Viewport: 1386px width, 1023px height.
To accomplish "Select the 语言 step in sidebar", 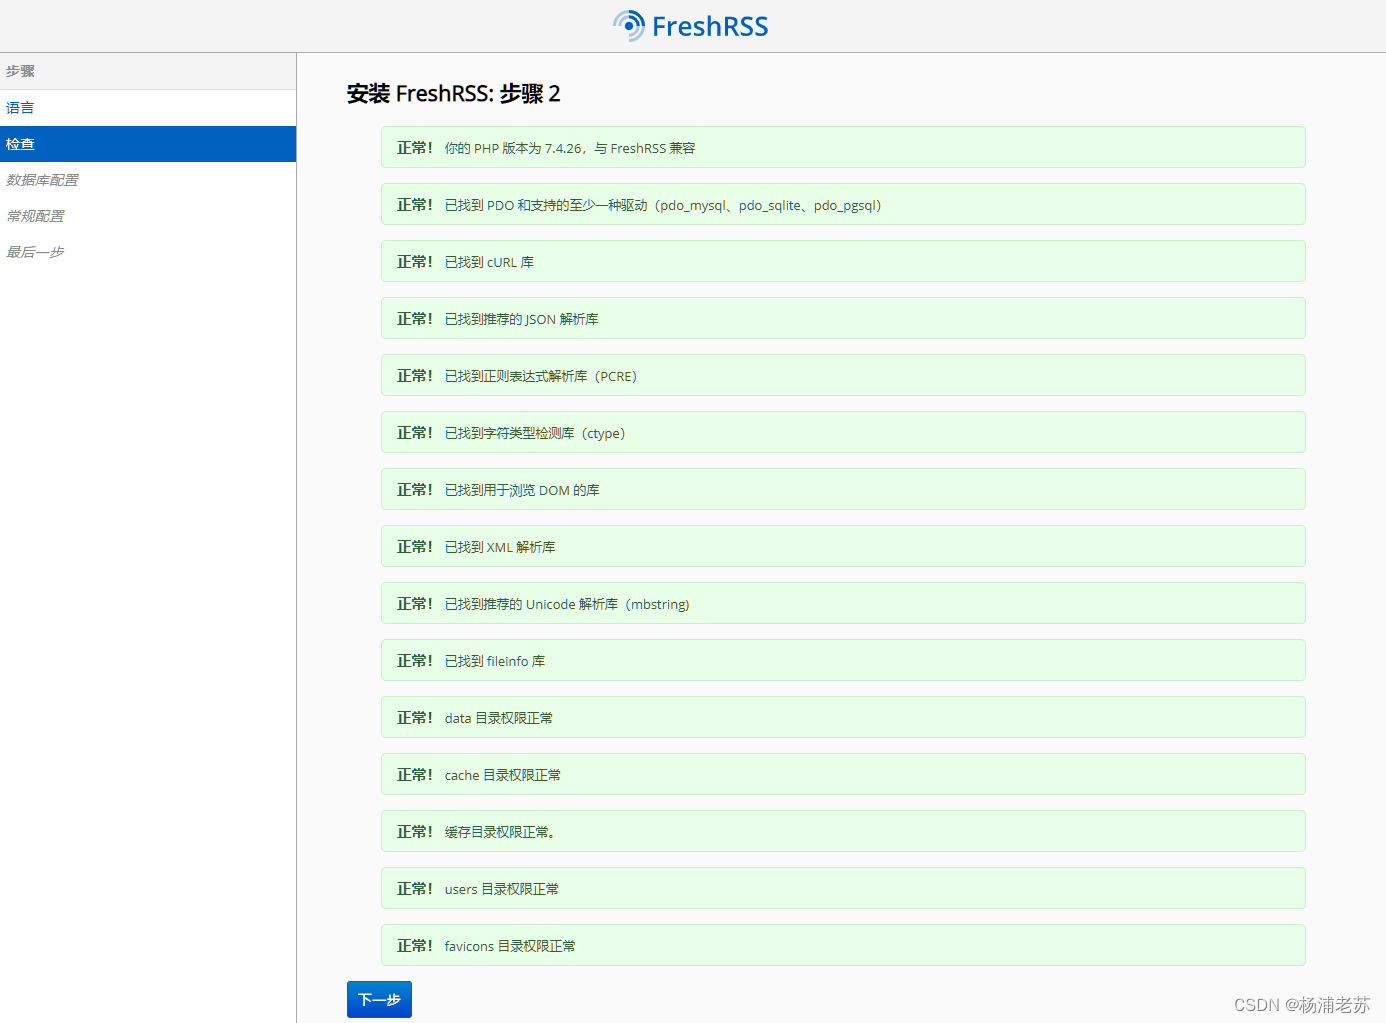I will (x=20, y=107).
